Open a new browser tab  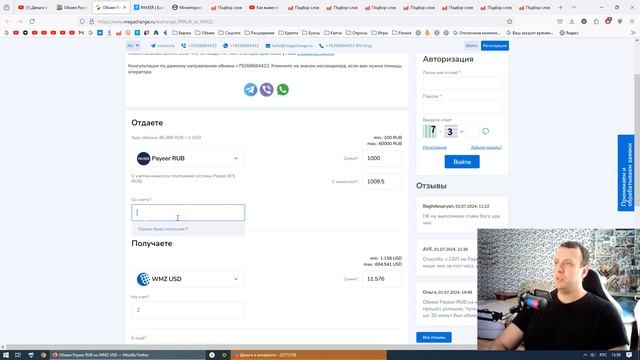pos(560,7)
